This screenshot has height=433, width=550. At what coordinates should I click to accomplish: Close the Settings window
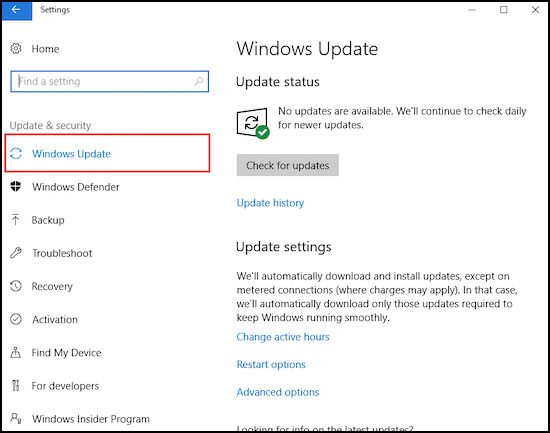[535, 10]
